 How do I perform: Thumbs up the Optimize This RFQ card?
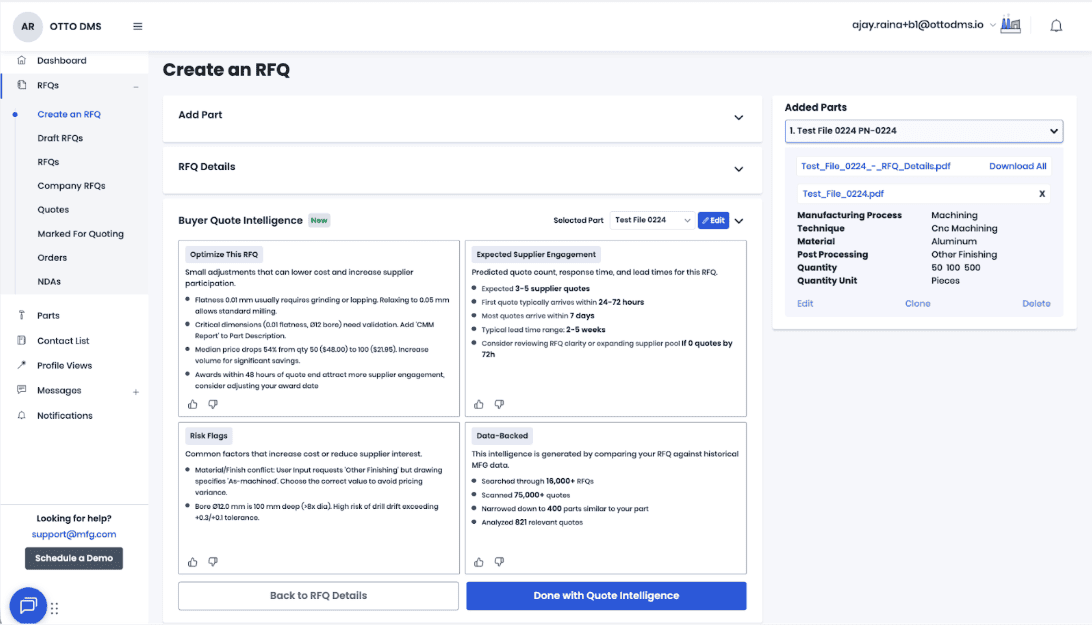(193, 404)
